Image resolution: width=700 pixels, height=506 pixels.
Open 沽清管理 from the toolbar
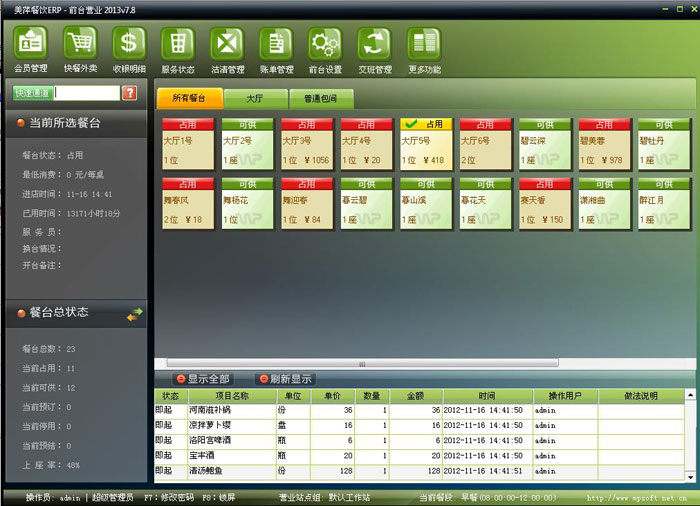[227, 44]
